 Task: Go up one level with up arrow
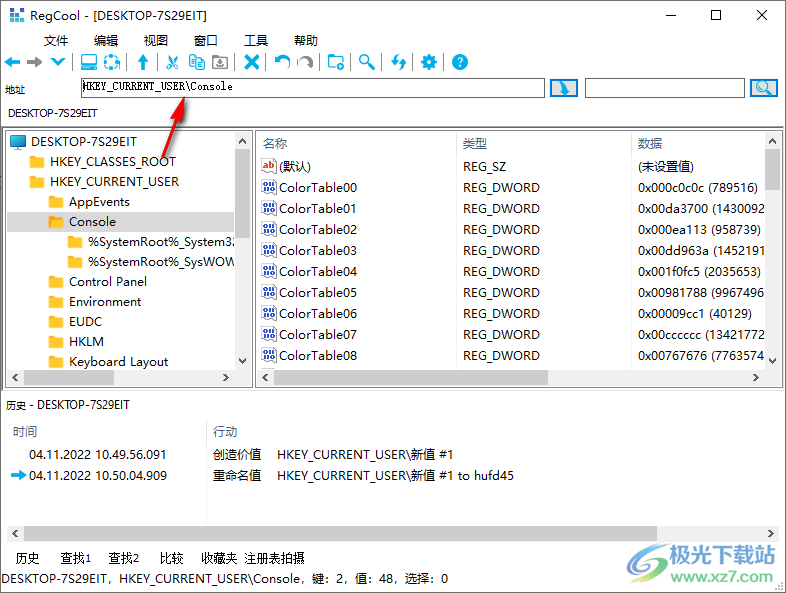pos(143,62)
